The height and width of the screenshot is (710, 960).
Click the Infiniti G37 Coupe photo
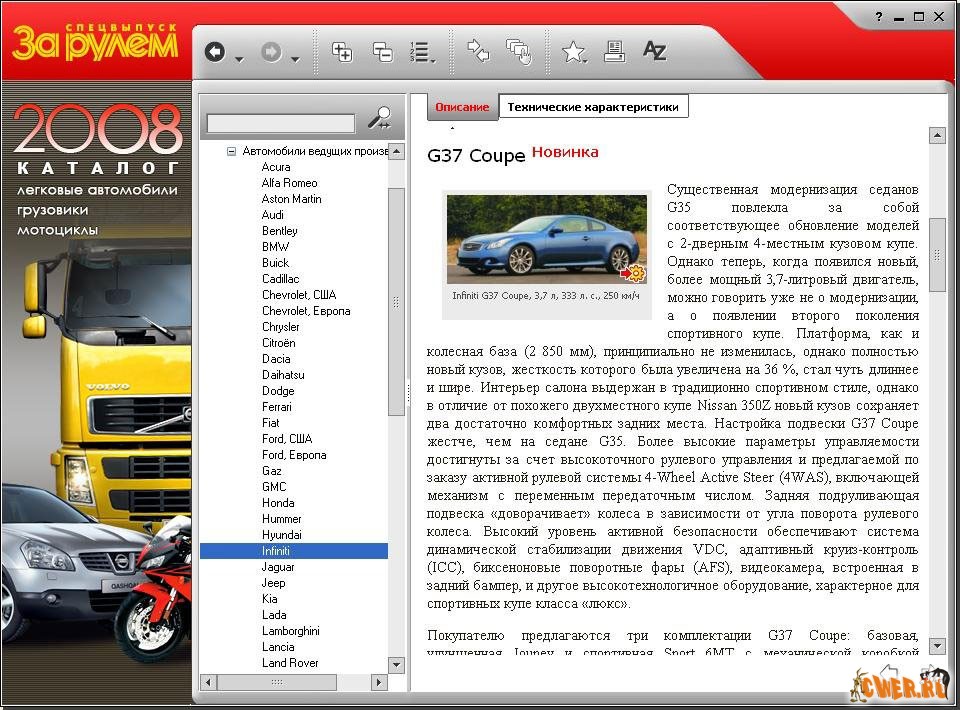[545, 239]
